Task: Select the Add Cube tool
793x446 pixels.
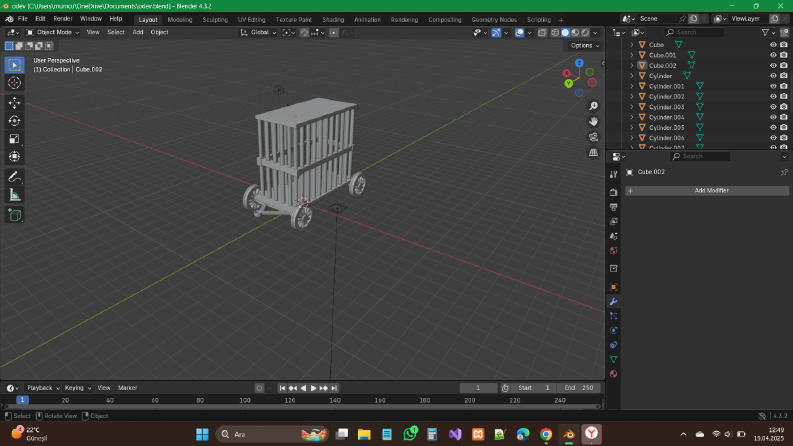Action: 14,215
